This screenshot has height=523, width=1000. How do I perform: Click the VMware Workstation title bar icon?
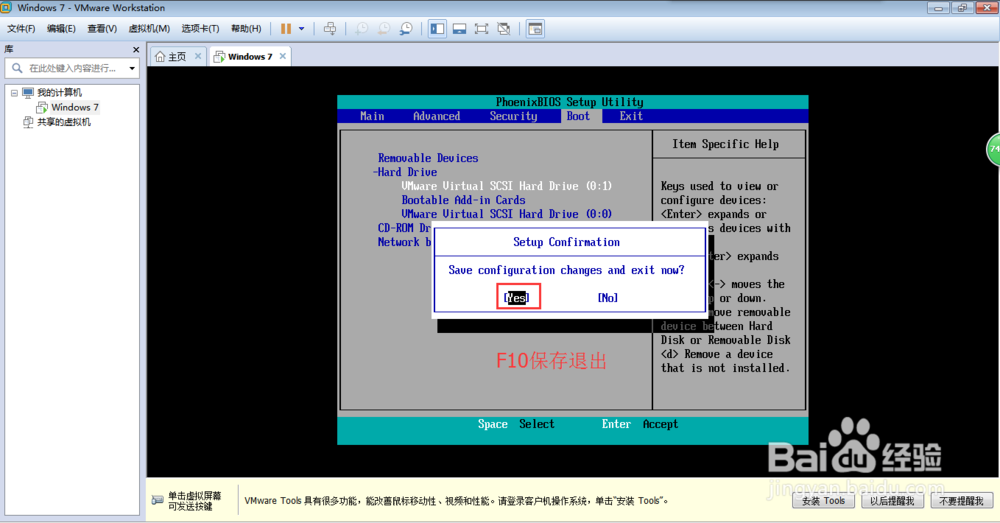(x=6, y=8)
